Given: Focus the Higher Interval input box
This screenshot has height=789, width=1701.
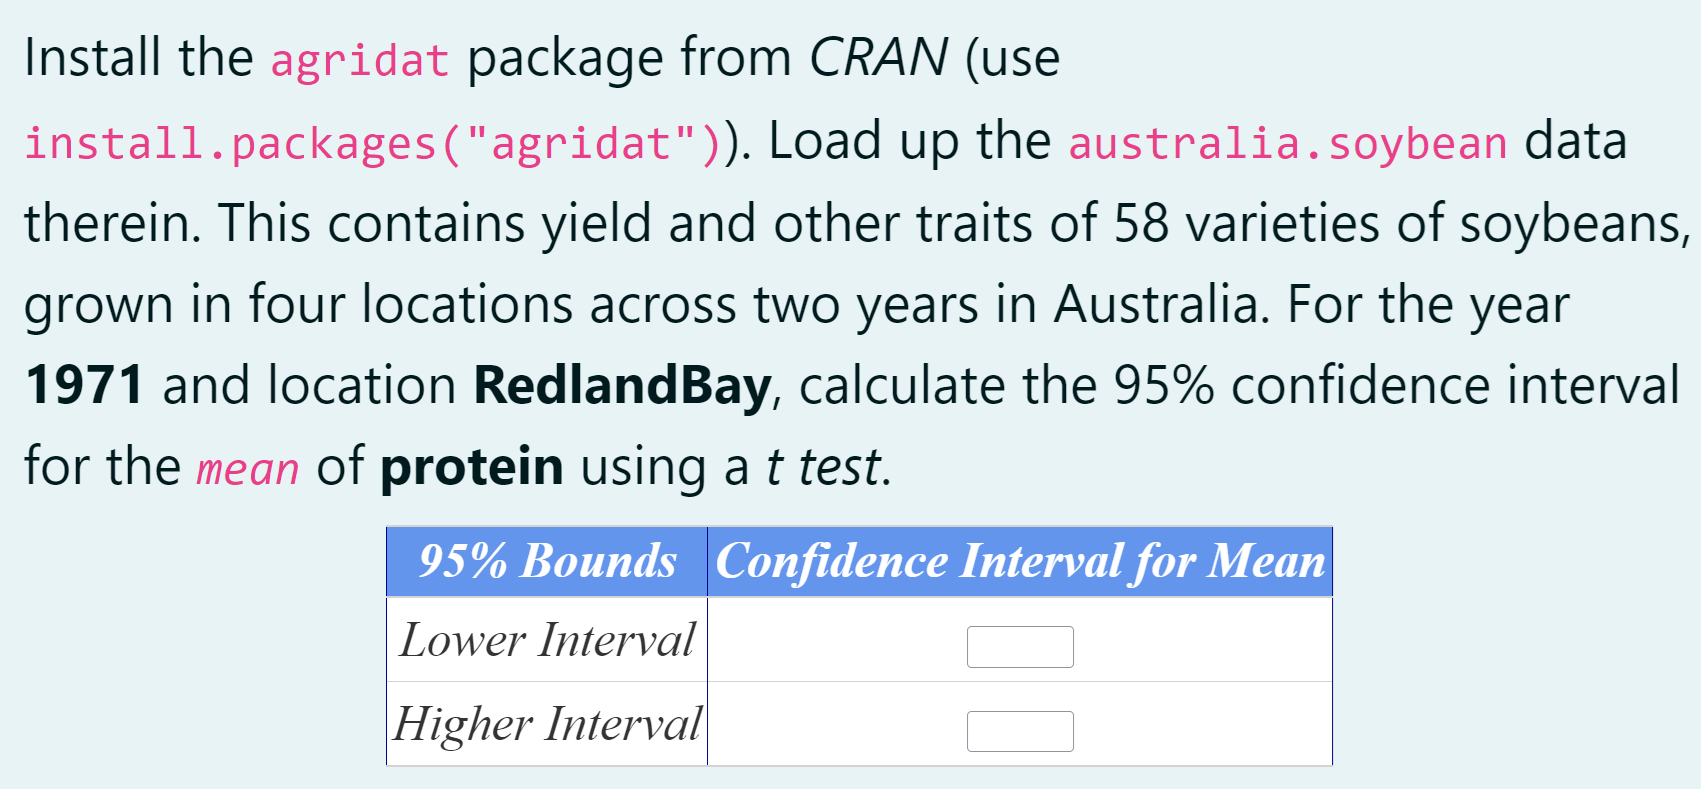Looking at the screenshot, I should (1019, 731).
